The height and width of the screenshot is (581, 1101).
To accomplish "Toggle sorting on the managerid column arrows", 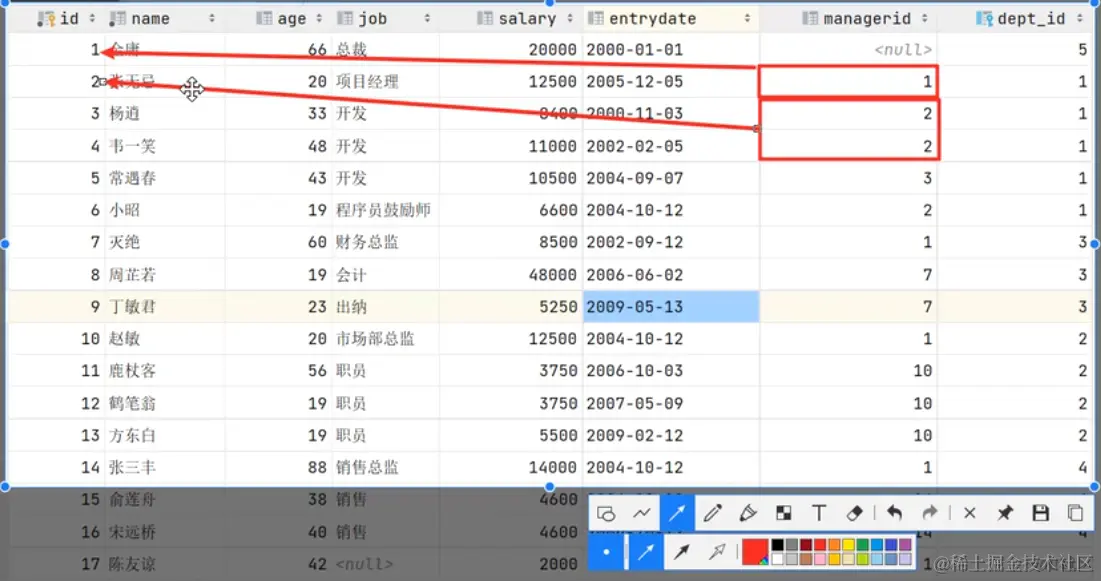I will point(924,19).
